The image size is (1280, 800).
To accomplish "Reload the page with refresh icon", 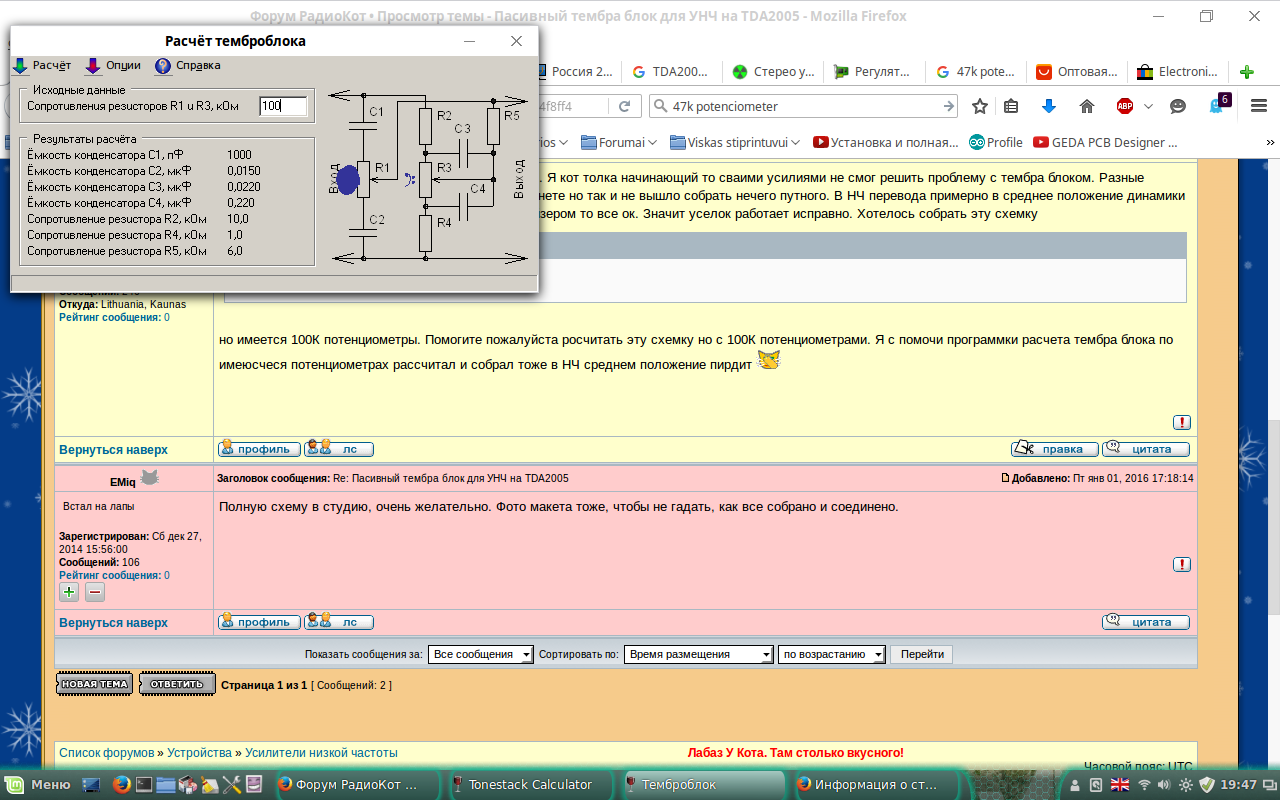I will pos(624,106).
